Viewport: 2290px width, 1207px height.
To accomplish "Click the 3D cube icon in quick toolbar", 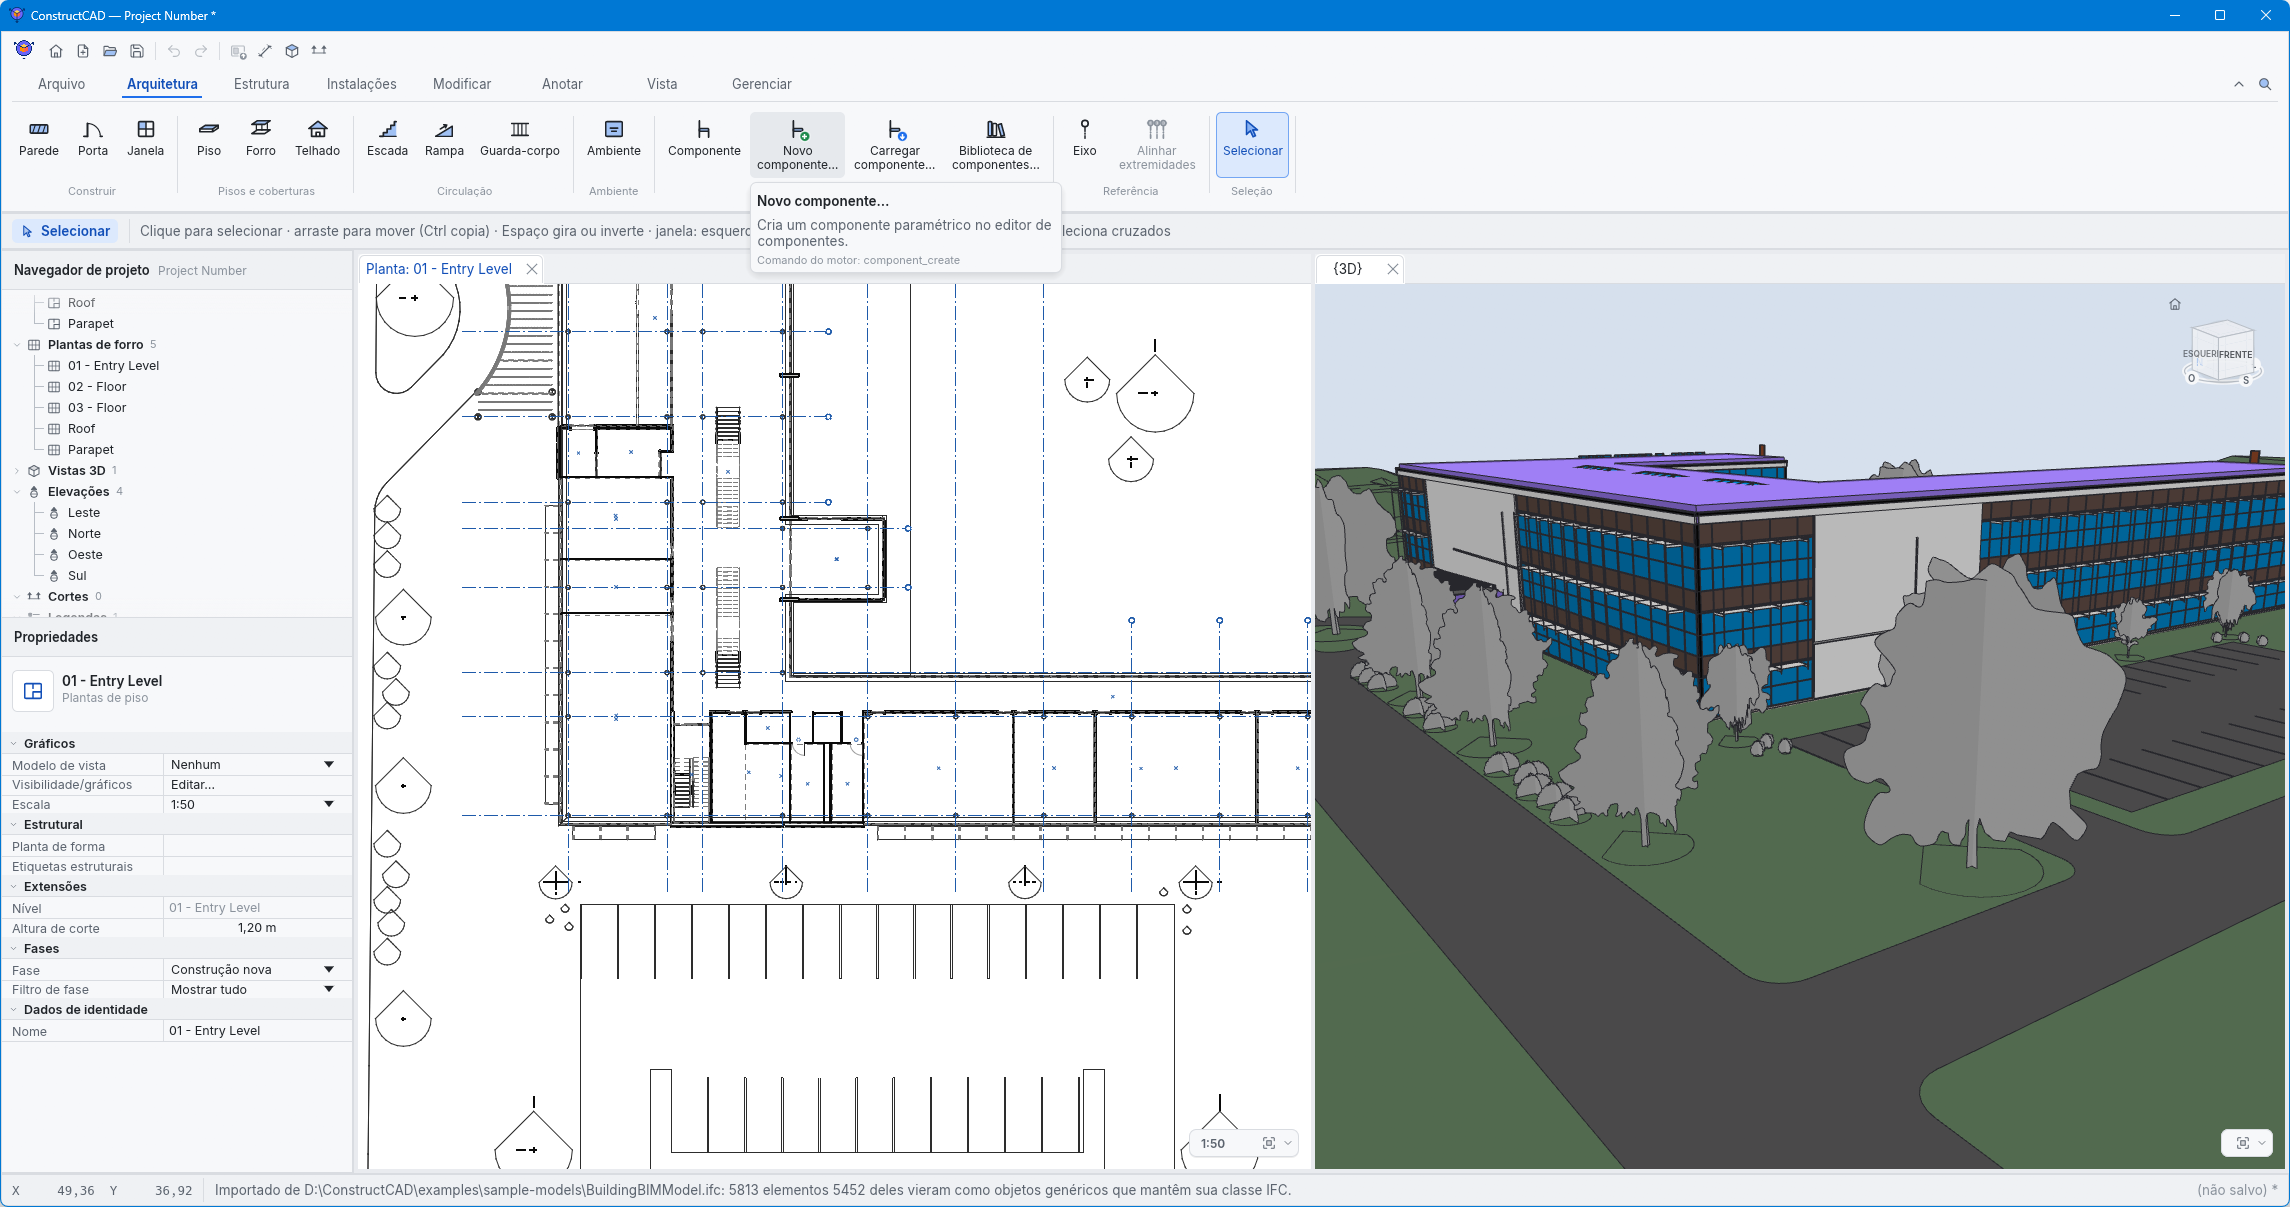I will point(292,51).
